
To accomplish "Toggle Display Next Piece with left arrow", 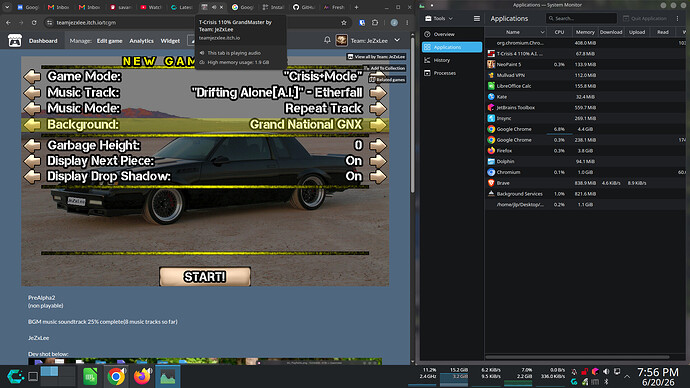I will pyautogui.click(x=32, y=161).
